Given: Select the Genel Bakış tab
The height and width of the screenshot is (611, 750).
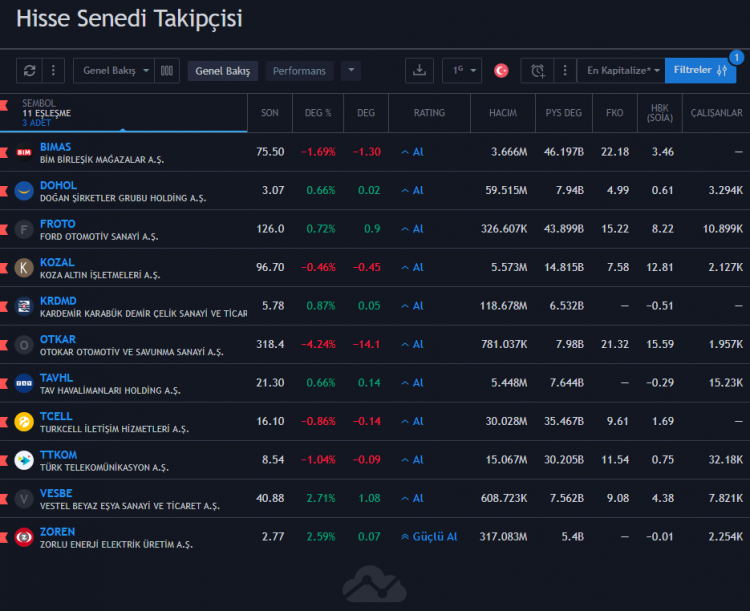Looking at the screenshot, I should [222, 71].
